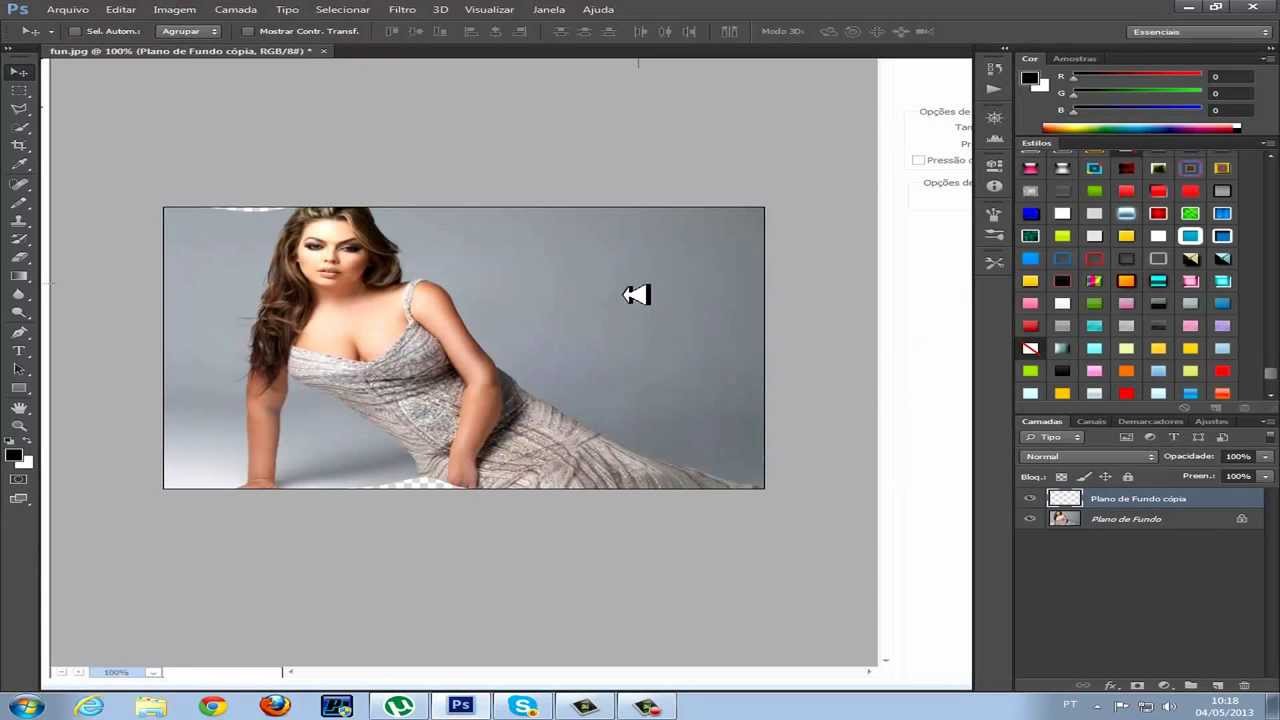The width and height of the screenshot is (1280, 720).
Task: Open Firefox from the taskbar
Action: point(274,706)
